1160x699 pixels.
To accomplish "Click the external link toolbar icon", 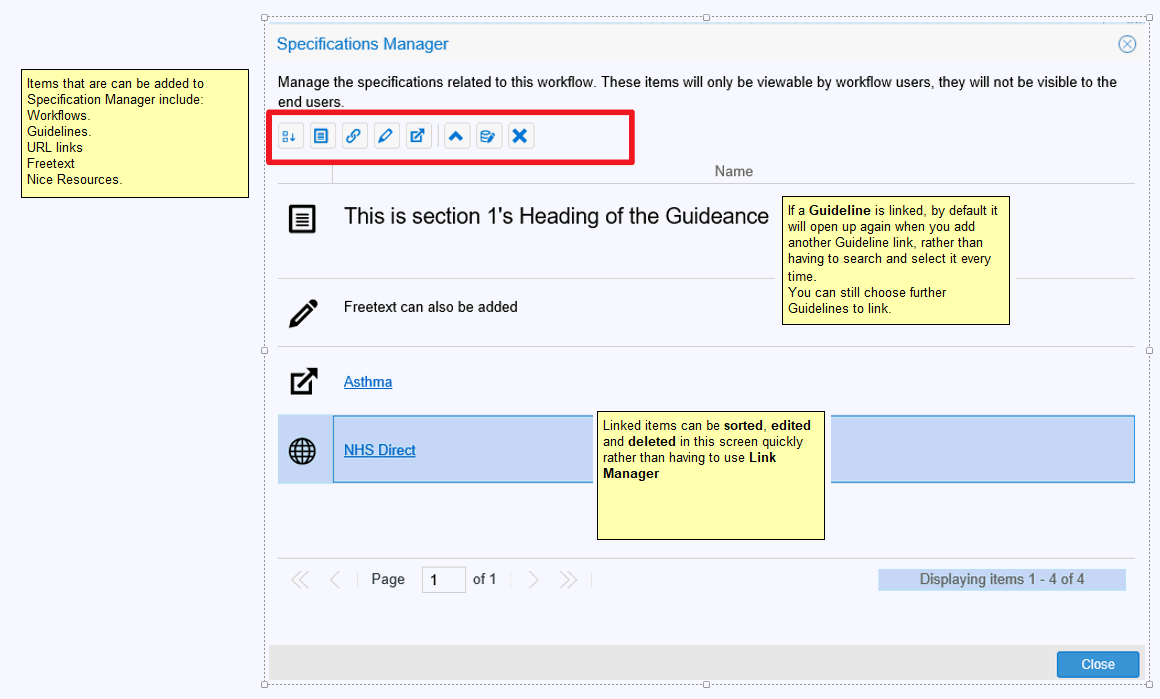I will pyautogui.click(x=418, y=136).
